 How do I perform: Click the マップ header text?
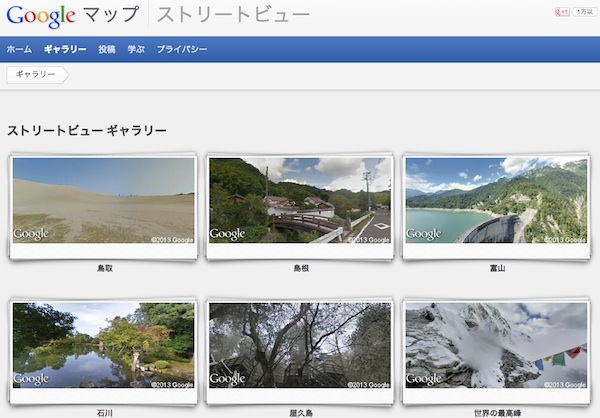click(112, 16)
